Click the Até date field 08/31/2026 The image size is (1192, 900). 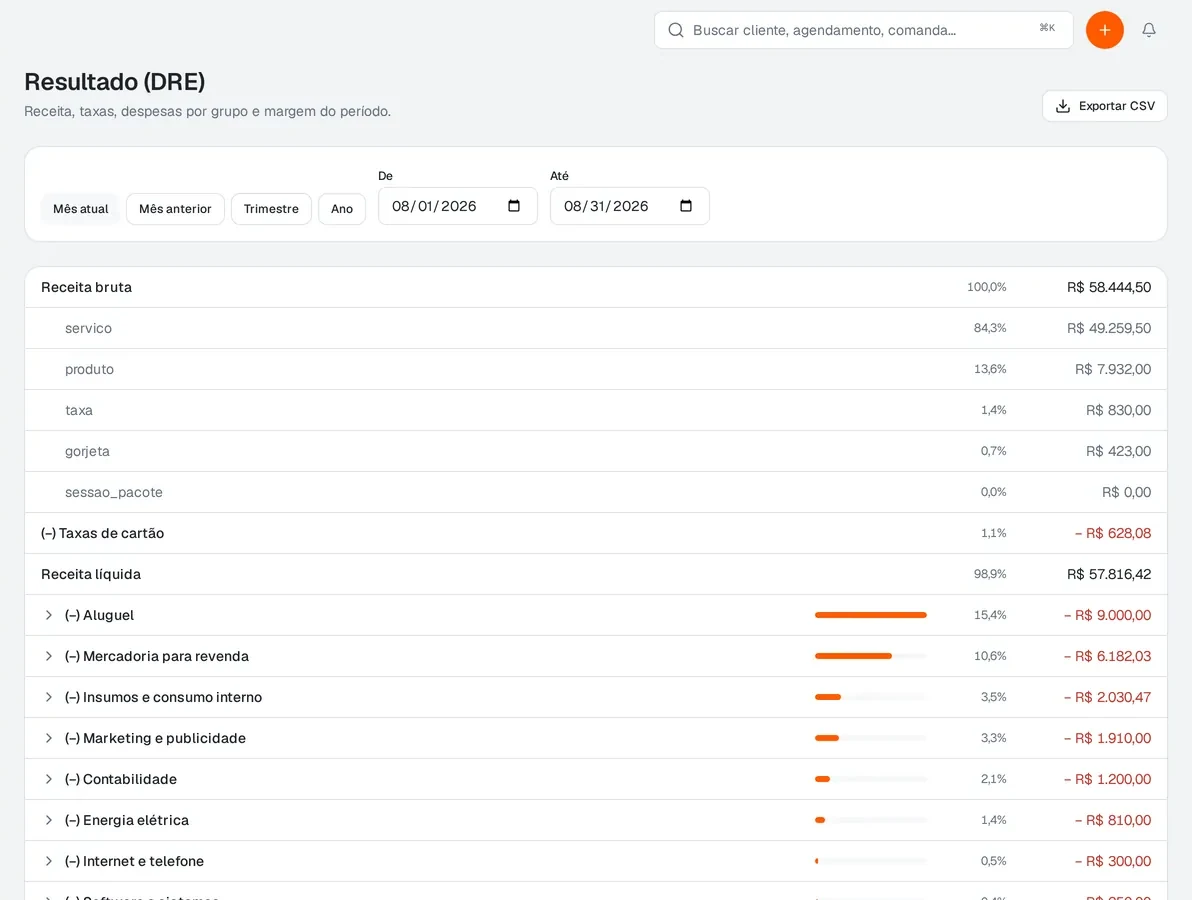point(629,206)
